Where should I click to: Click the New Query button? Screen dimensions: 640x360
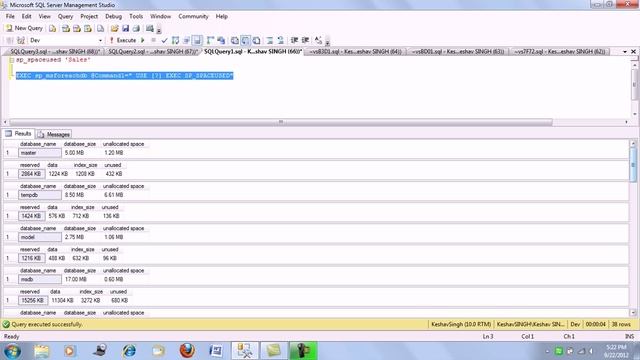pos(24,28)
